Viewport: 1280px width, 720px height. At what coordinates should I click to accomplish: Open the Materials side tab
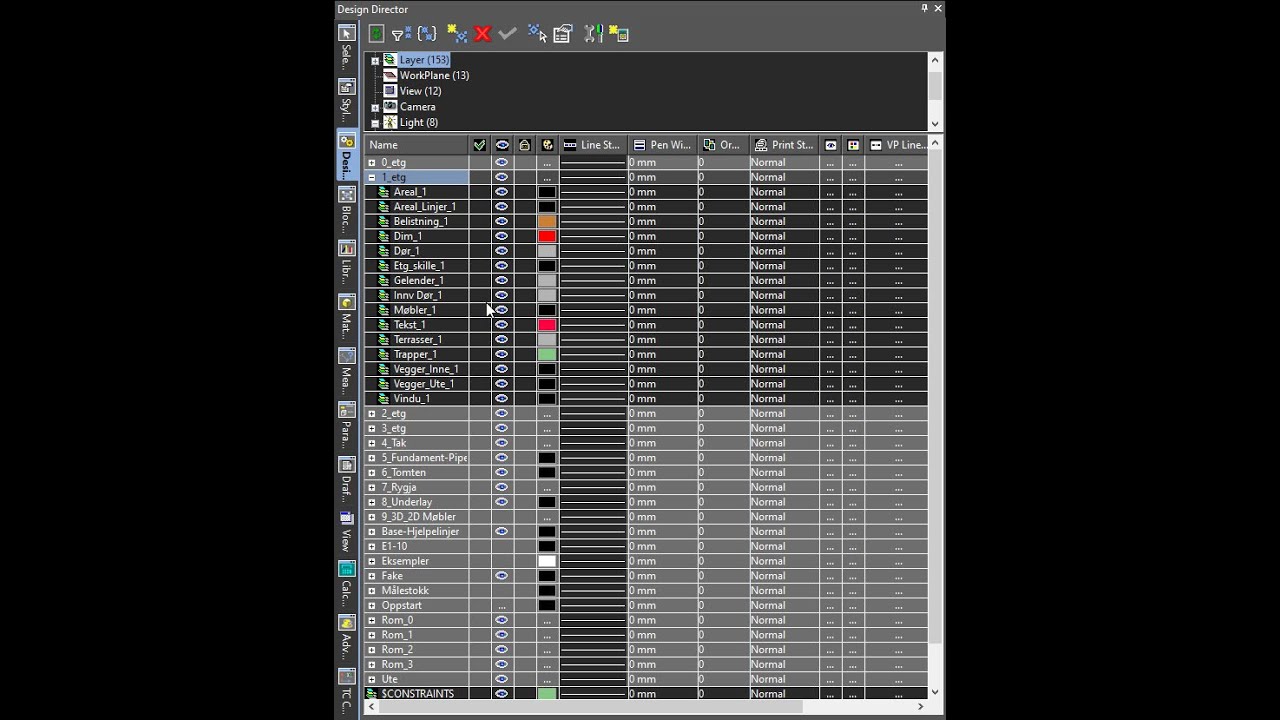click(346, 317)
